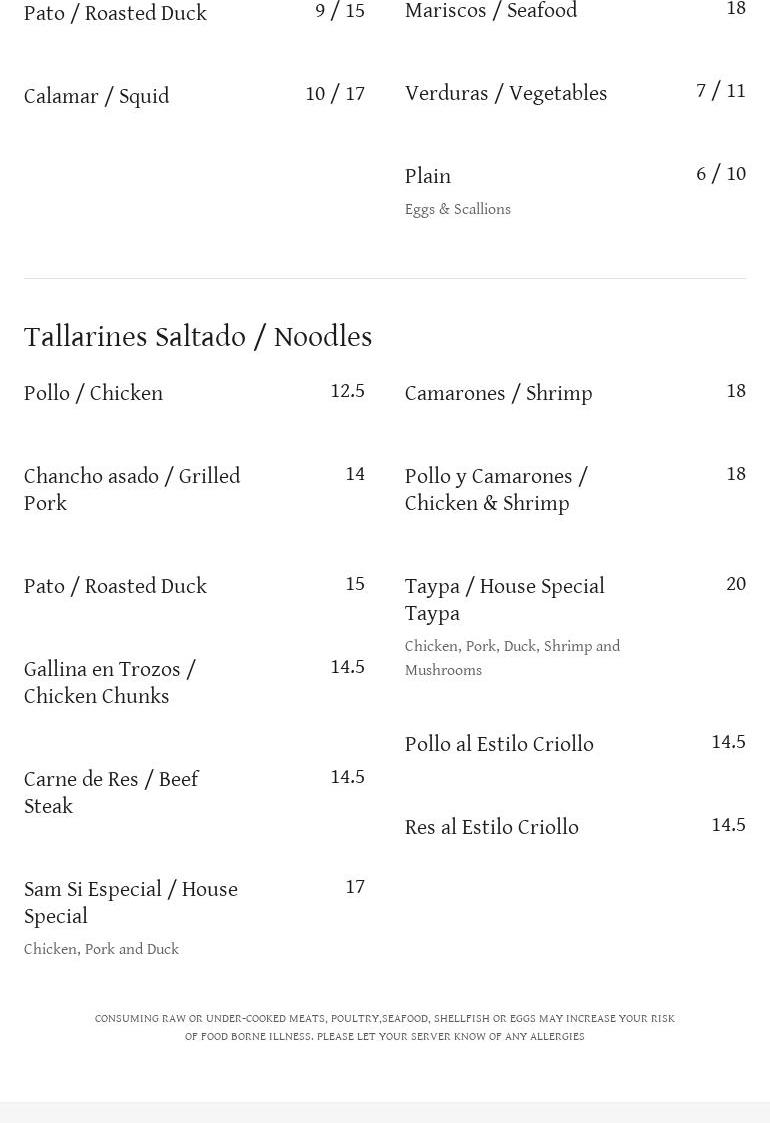Click the raw food allergy disclaimer text
This screenshot has height=1123, width=770.
click(385, 1027)
